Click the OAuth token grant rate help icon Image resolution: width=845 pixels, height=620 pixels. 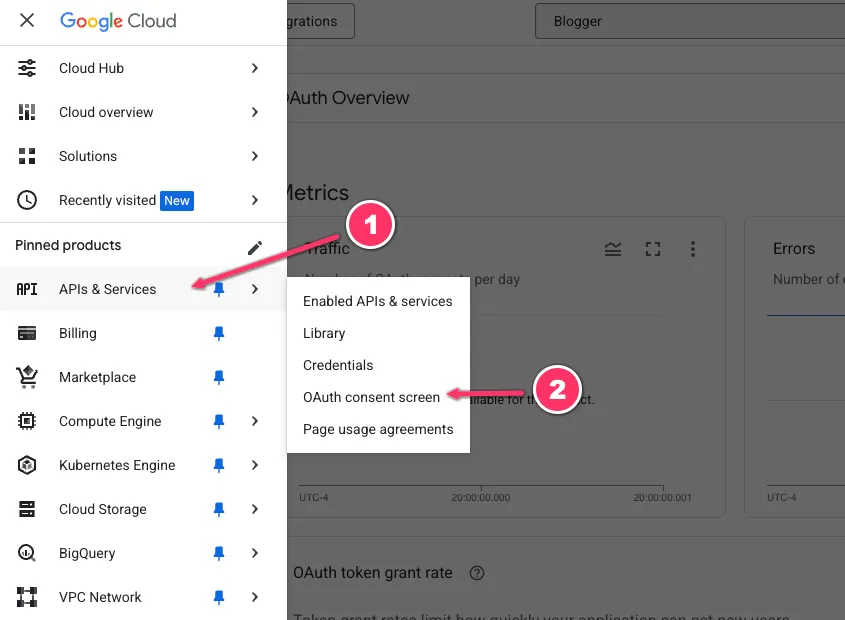point(477,573)
